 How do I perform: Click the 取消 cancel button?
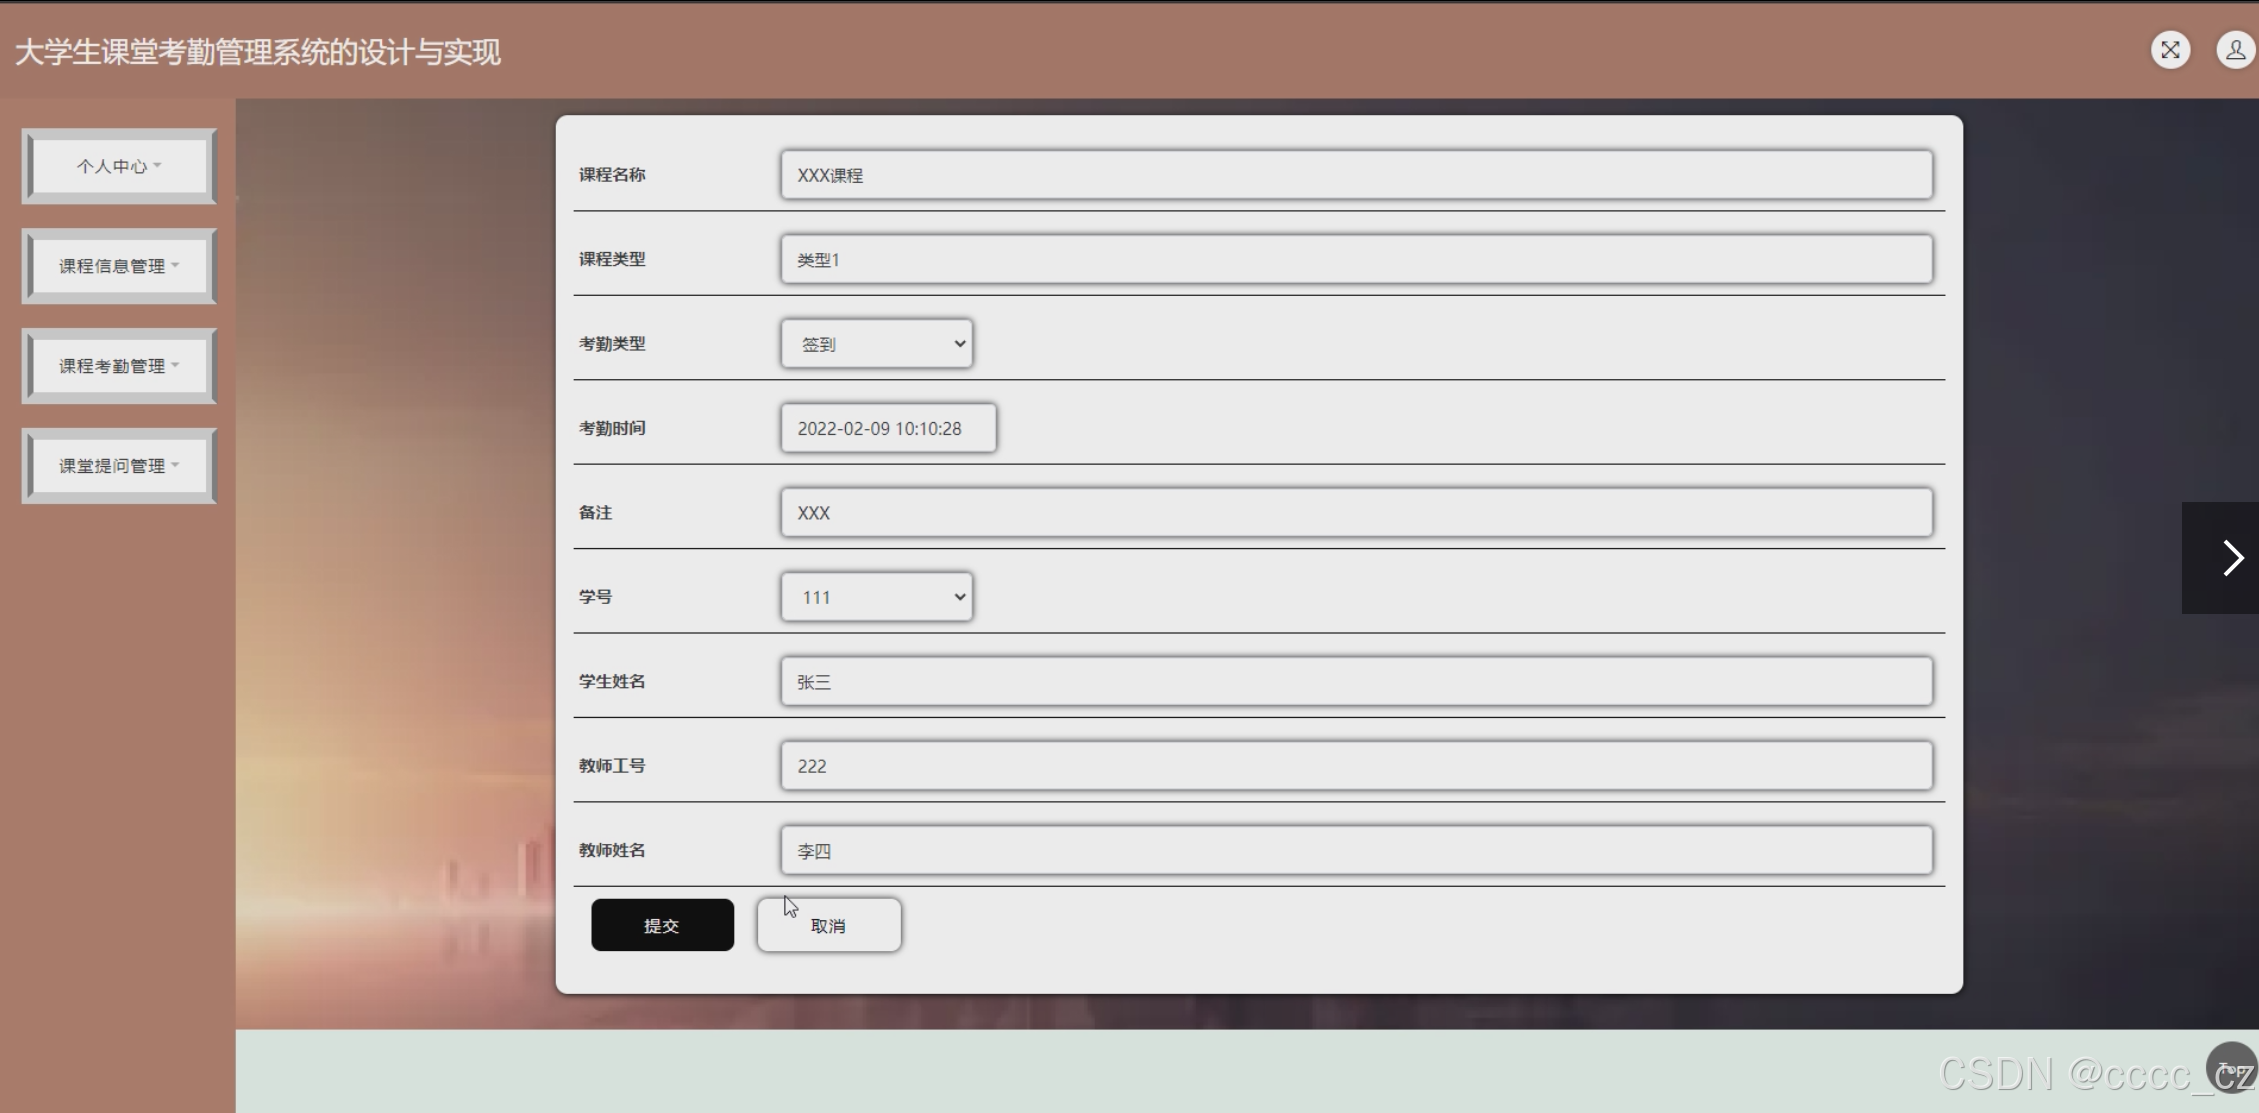pos(829,925)
